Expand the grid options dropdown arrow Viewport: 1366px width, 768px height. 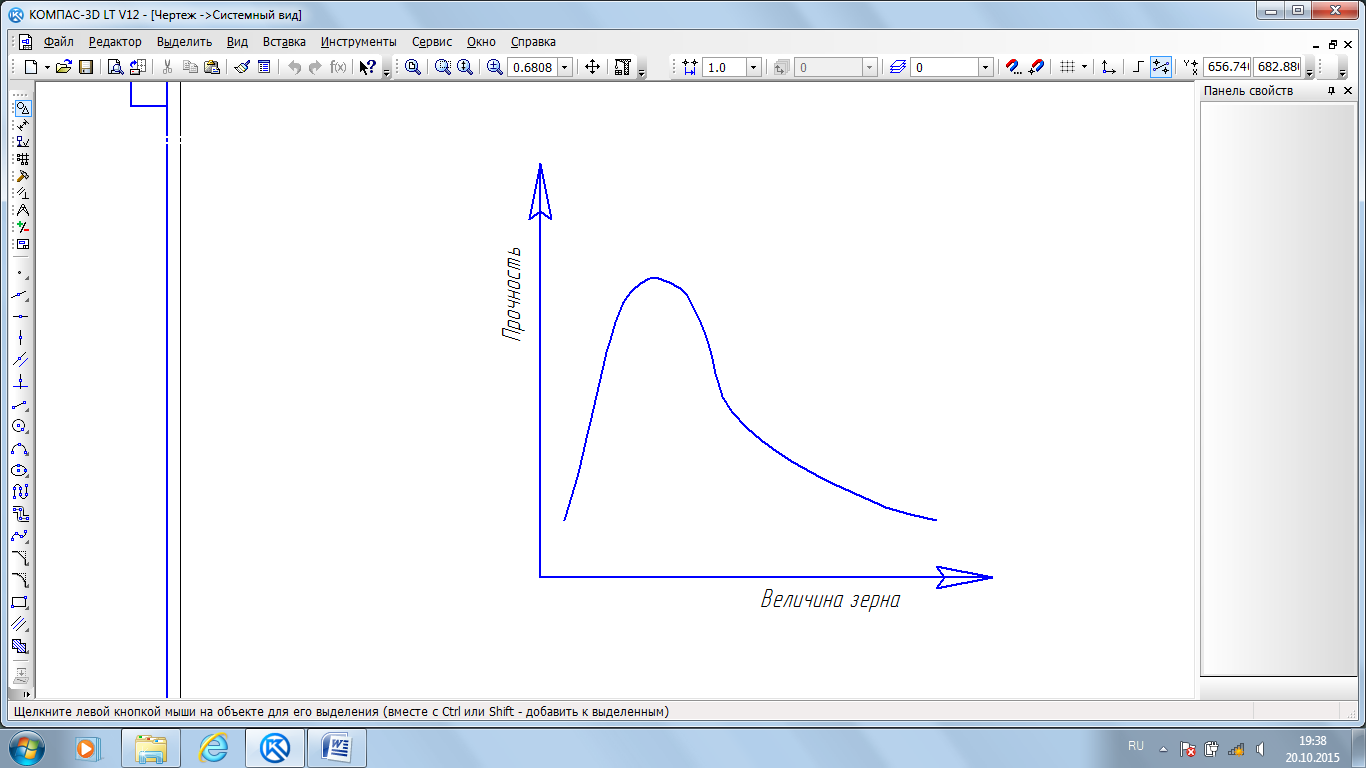tap(1084, 67)
